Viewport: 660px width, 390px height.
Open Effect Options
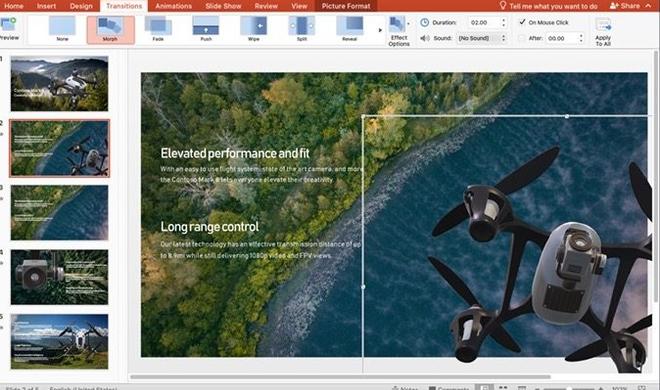point(399,32)
